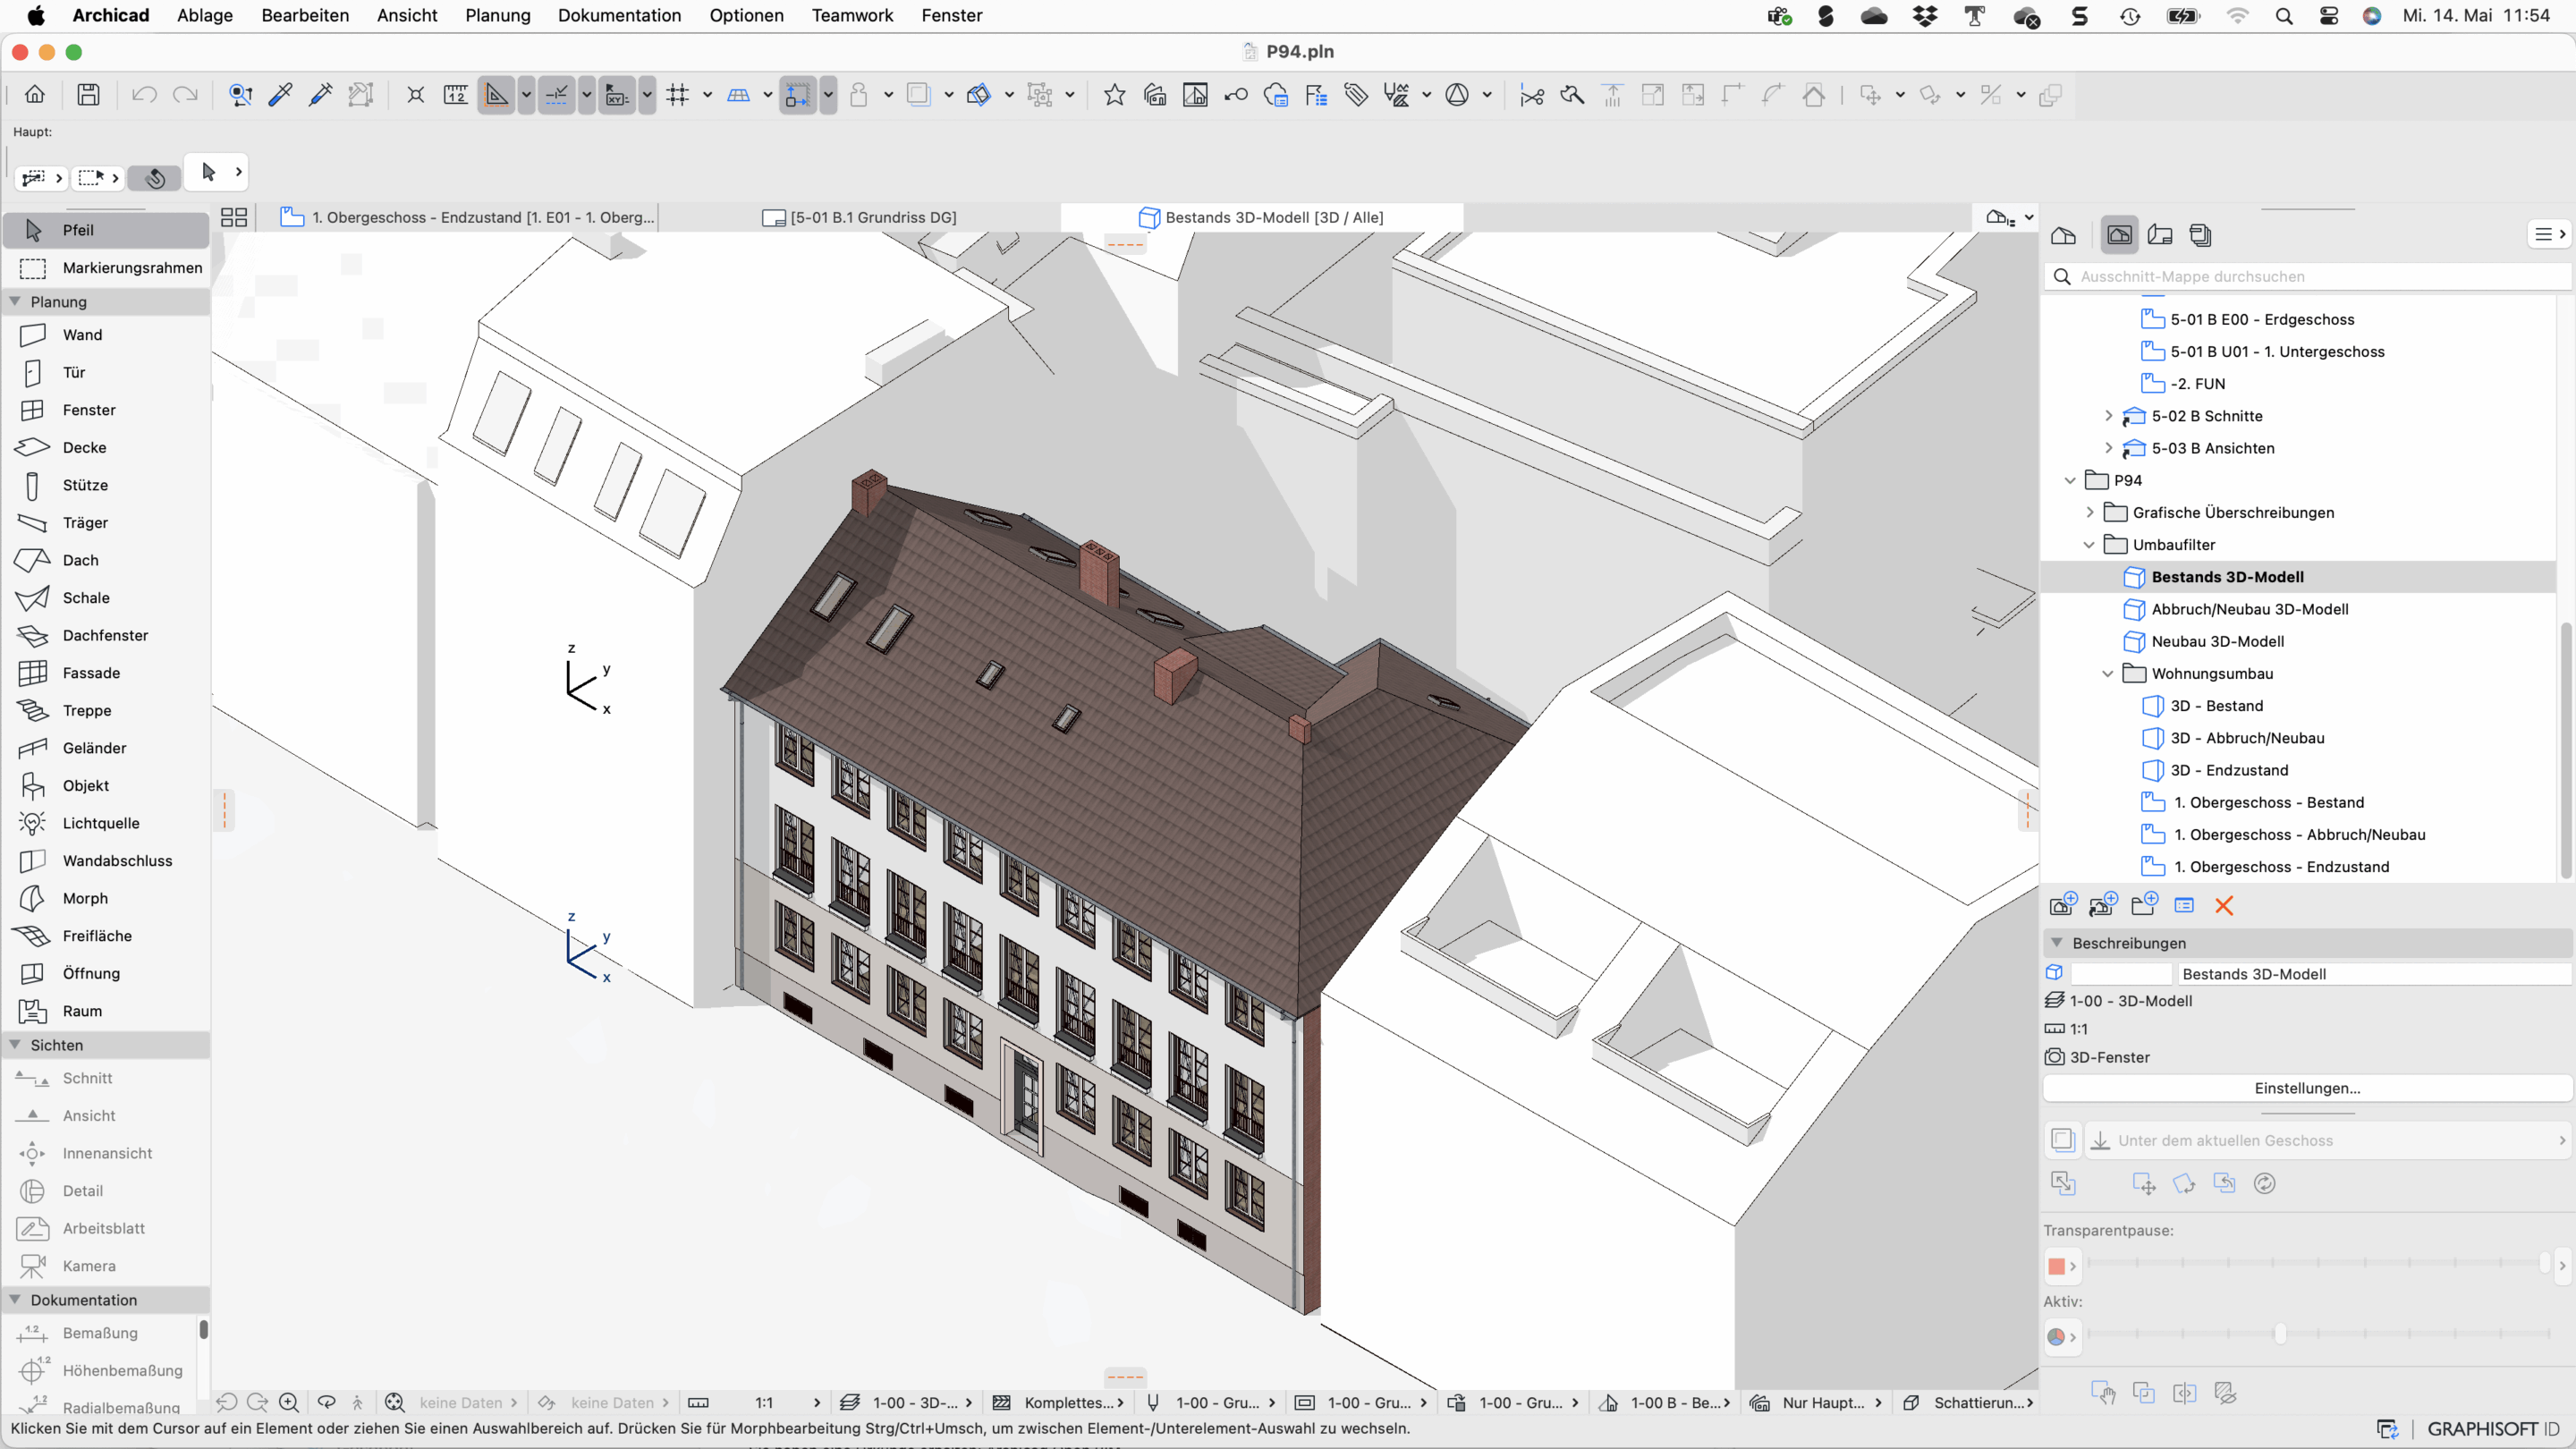Screen dimensions: 2576x1449
Task: Open the Ablage menu
Action: pos(205,15)
